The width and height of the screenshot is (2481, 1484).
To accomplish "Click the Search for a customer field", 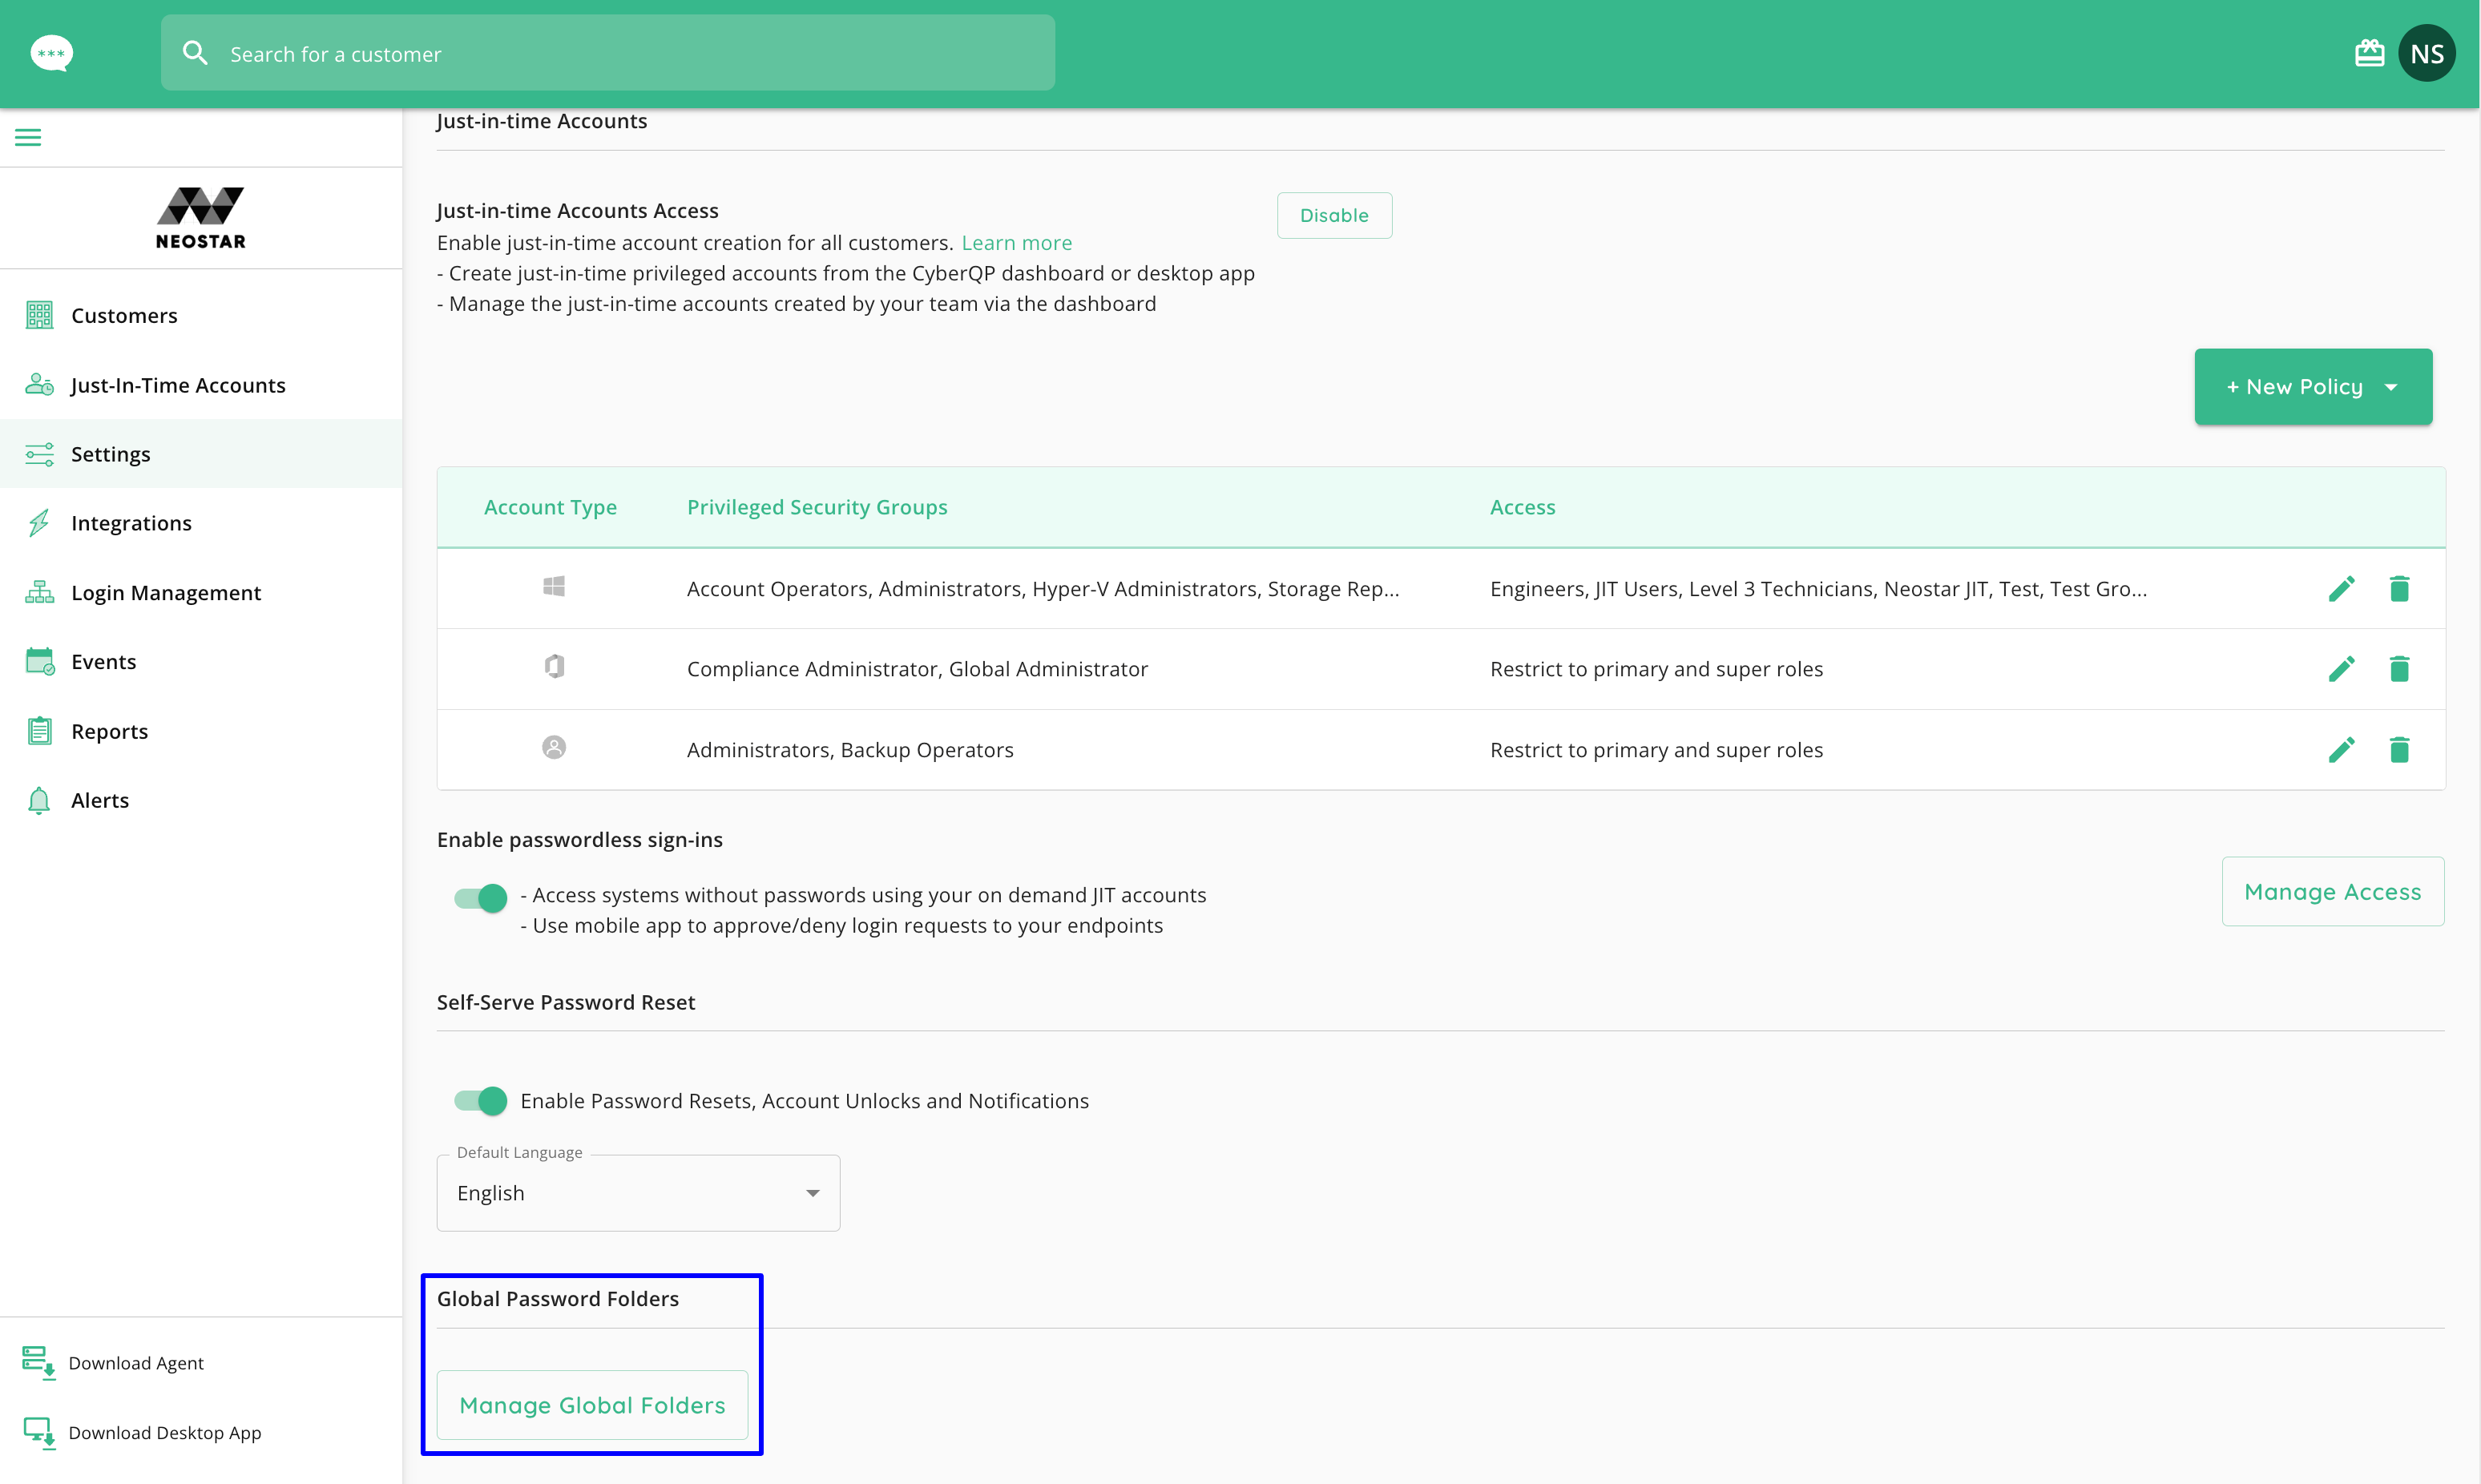I will point(608,53).
